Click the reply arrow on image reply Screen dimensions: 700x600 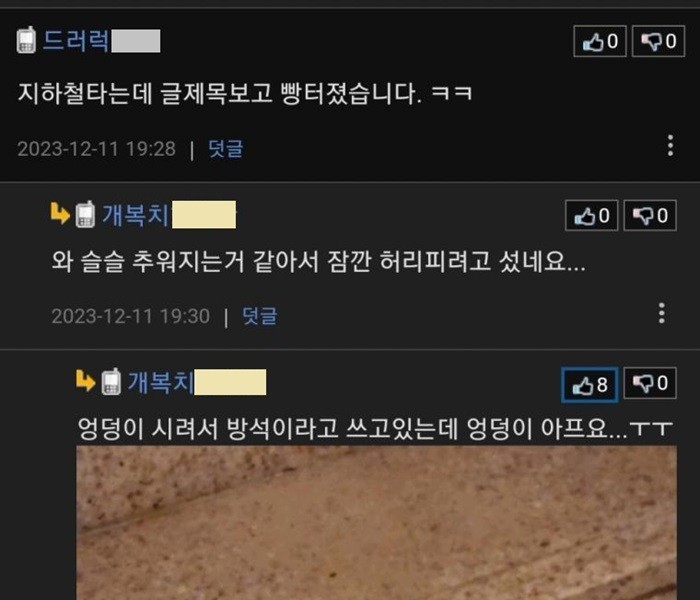tap(85, 380)
